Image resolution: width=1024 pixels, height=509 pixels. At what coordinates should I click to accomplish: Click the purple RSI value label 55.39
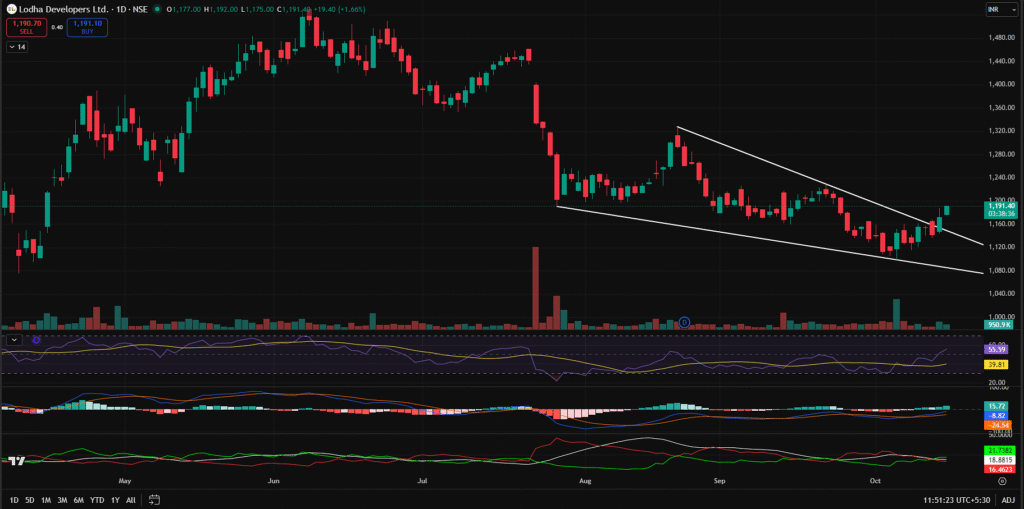pos(996,349)
